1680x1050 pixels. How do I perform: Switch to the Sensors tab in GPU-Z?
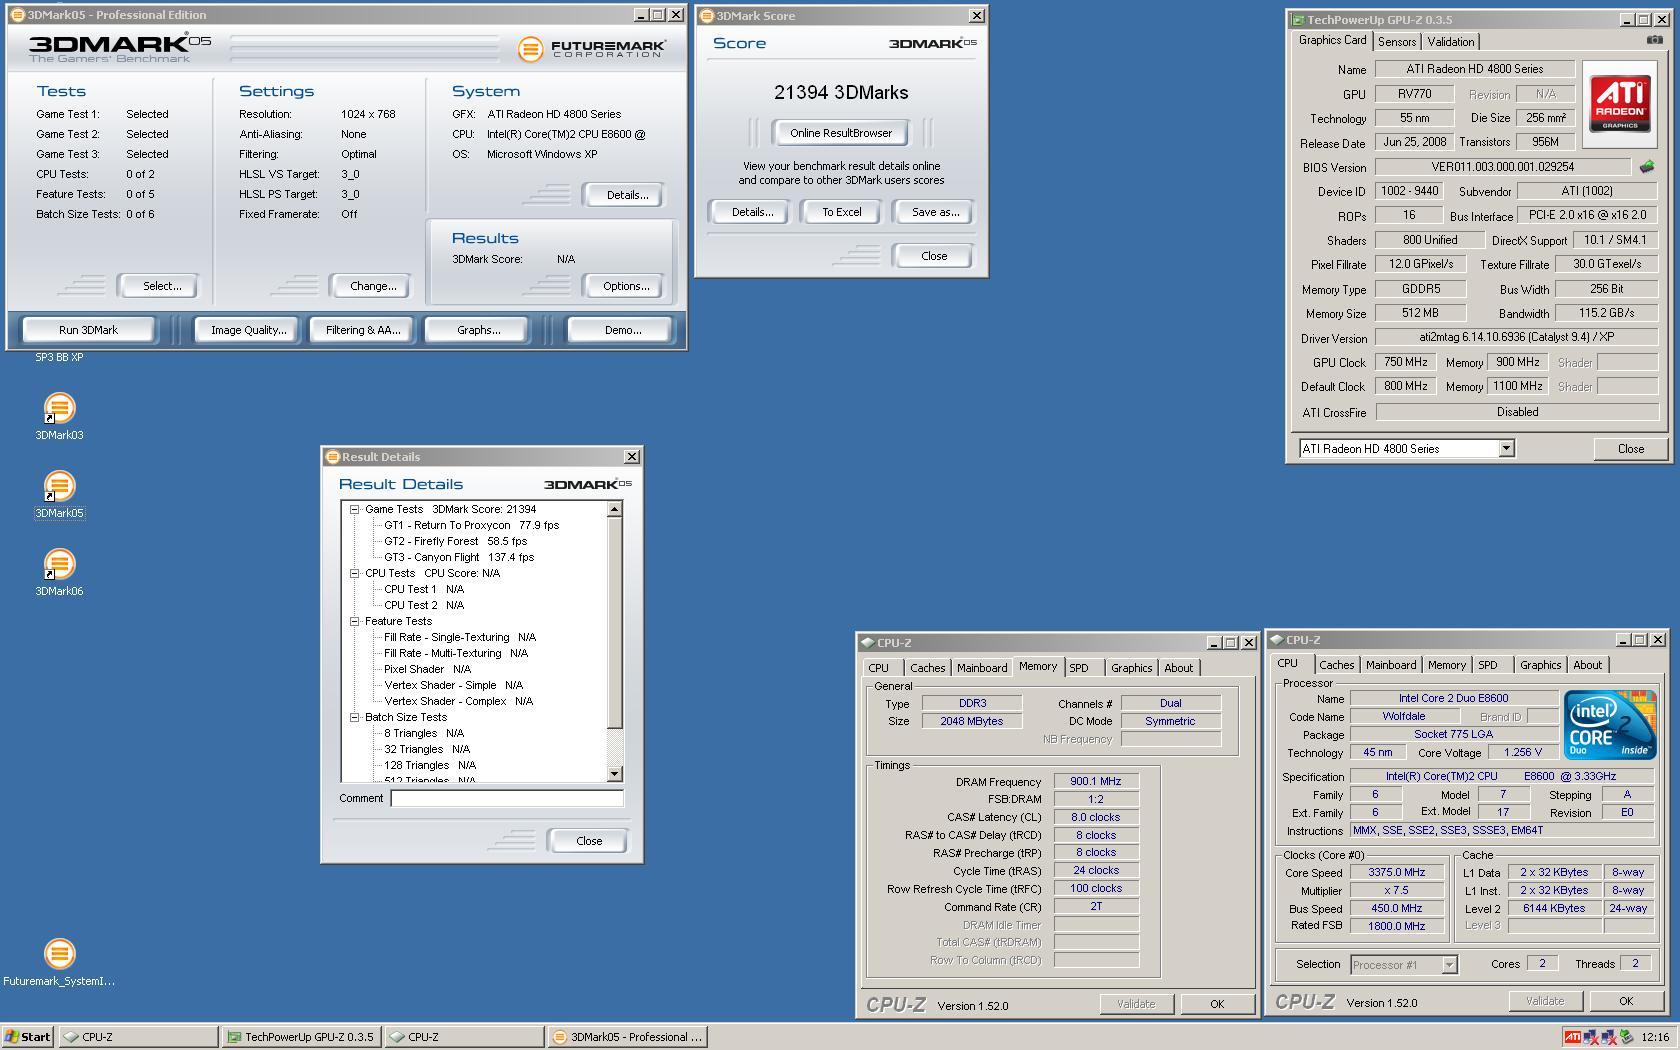[x=1396, y=42]
